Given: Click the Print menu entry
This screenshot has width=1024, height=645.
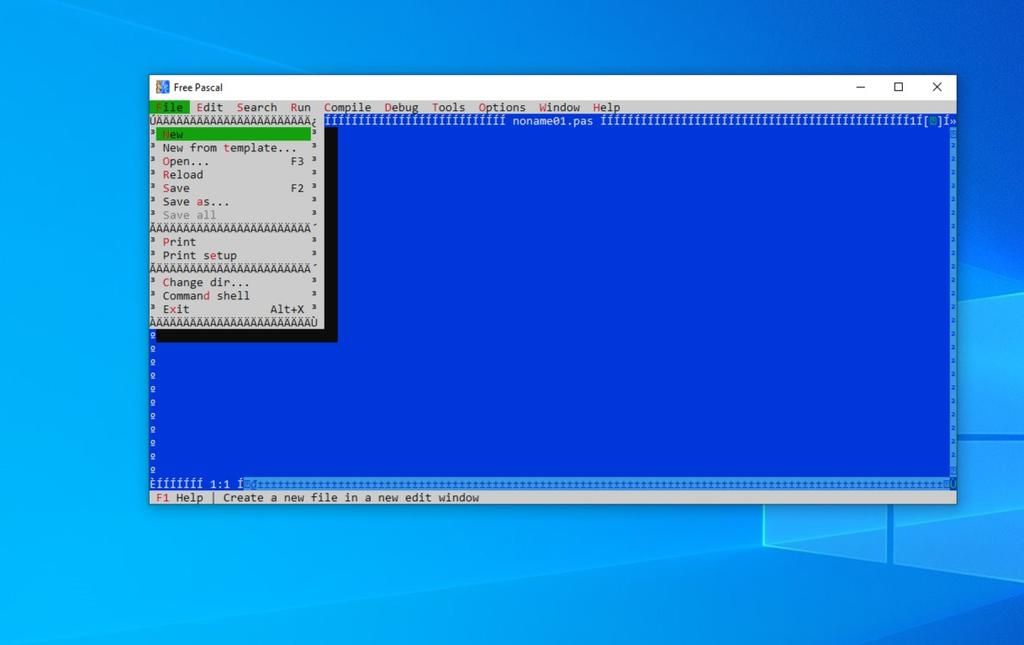Looking at the screenshot, I should click(233, 242).
